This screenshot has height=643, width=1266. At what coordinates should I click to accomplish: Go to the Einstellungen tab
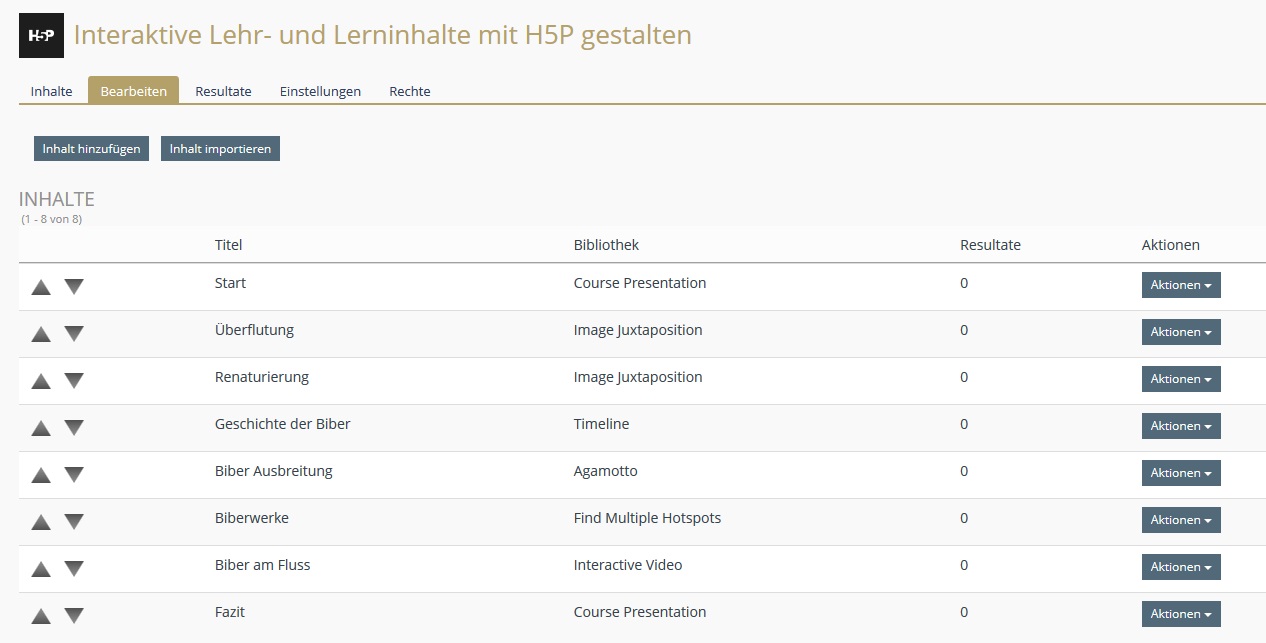pyautogui.click(x=320, y=91)
